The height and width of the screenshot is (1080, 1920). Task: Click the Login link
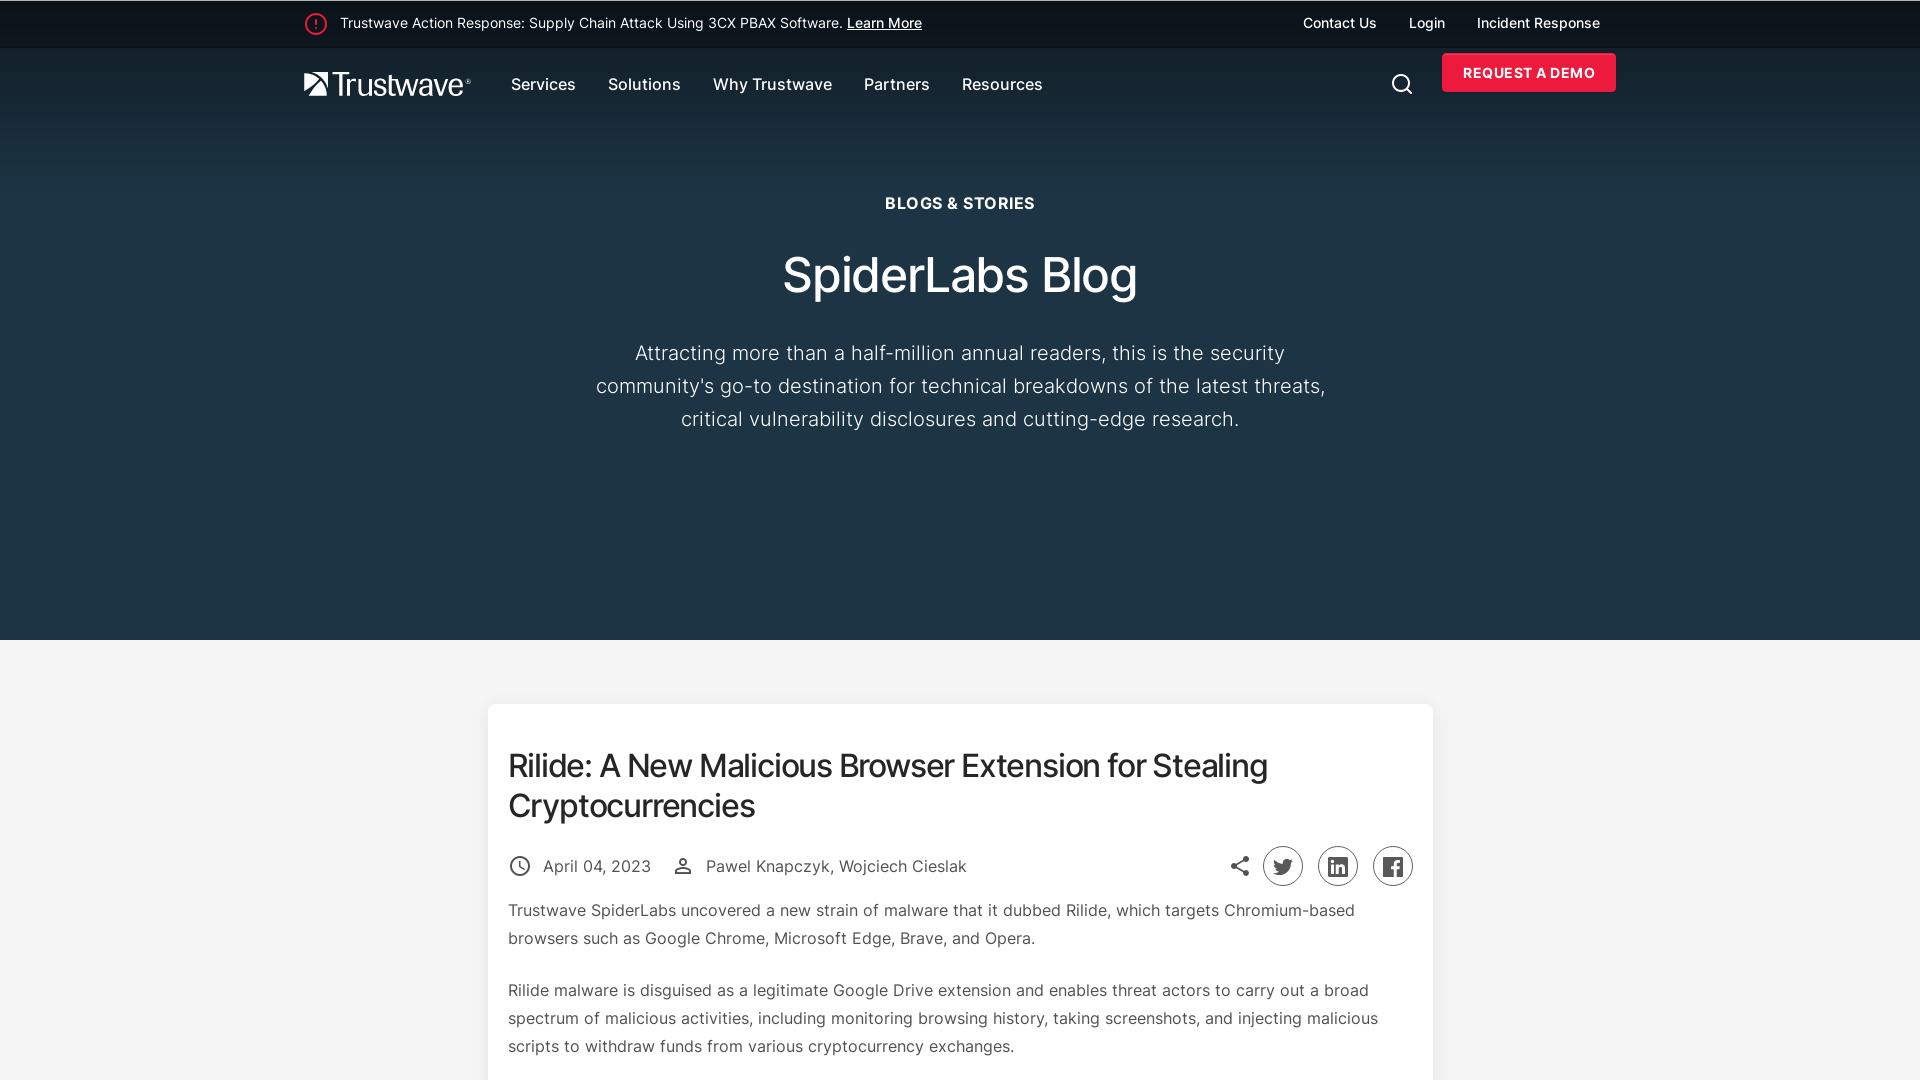(1427, 22)
